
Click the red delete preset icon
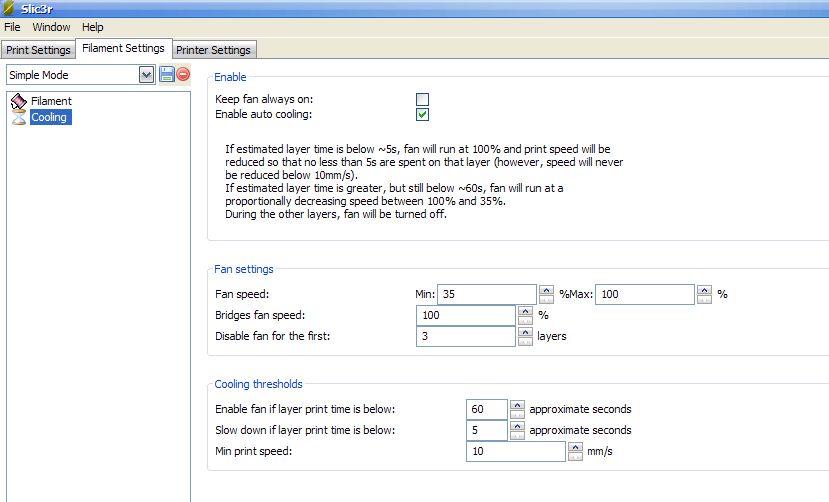183,74
